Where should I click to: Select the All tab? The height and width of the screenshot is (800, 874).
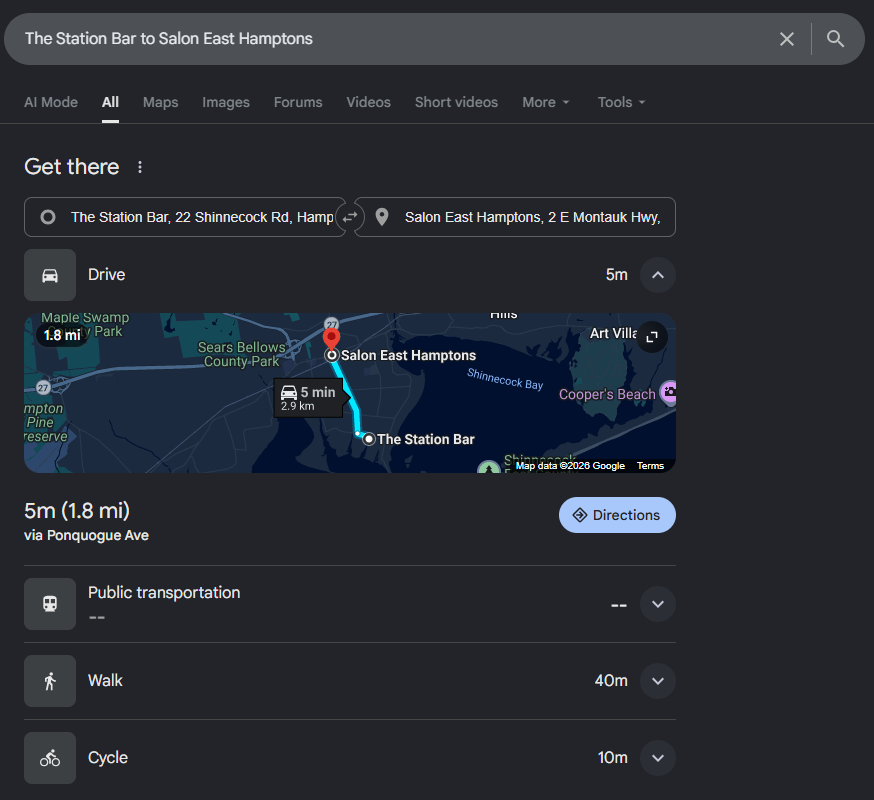110,102
